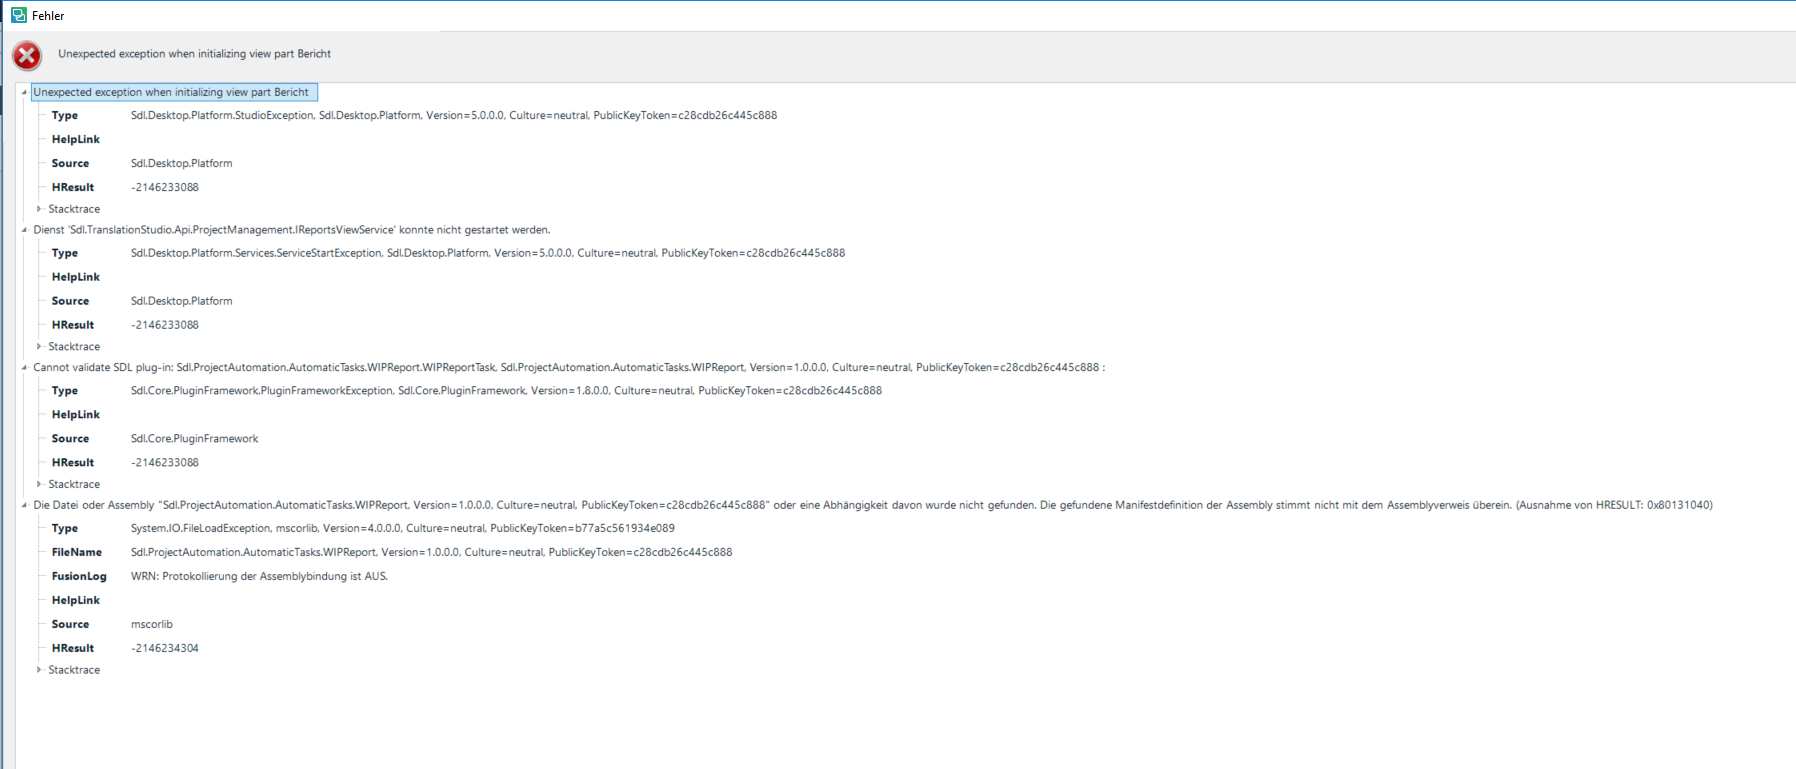Screen dimensions: 1796x769
Task: Click the ServiceStartException type value
Action: pyautogui.click(x=488, y=253)
